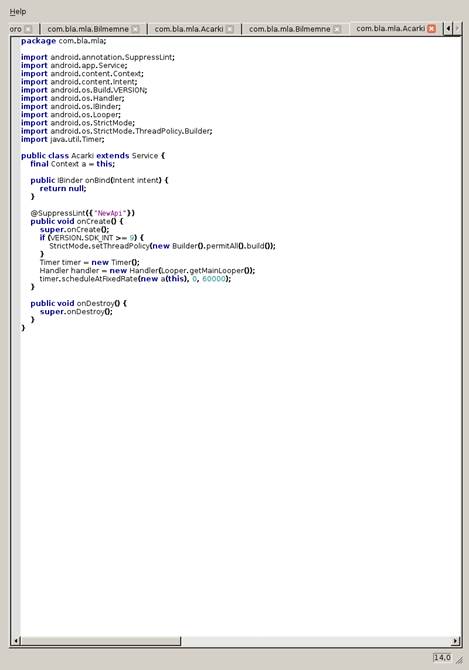
Task: Close the Bilmemne tab beside the active Acarki tab
Action: [337, 29]
